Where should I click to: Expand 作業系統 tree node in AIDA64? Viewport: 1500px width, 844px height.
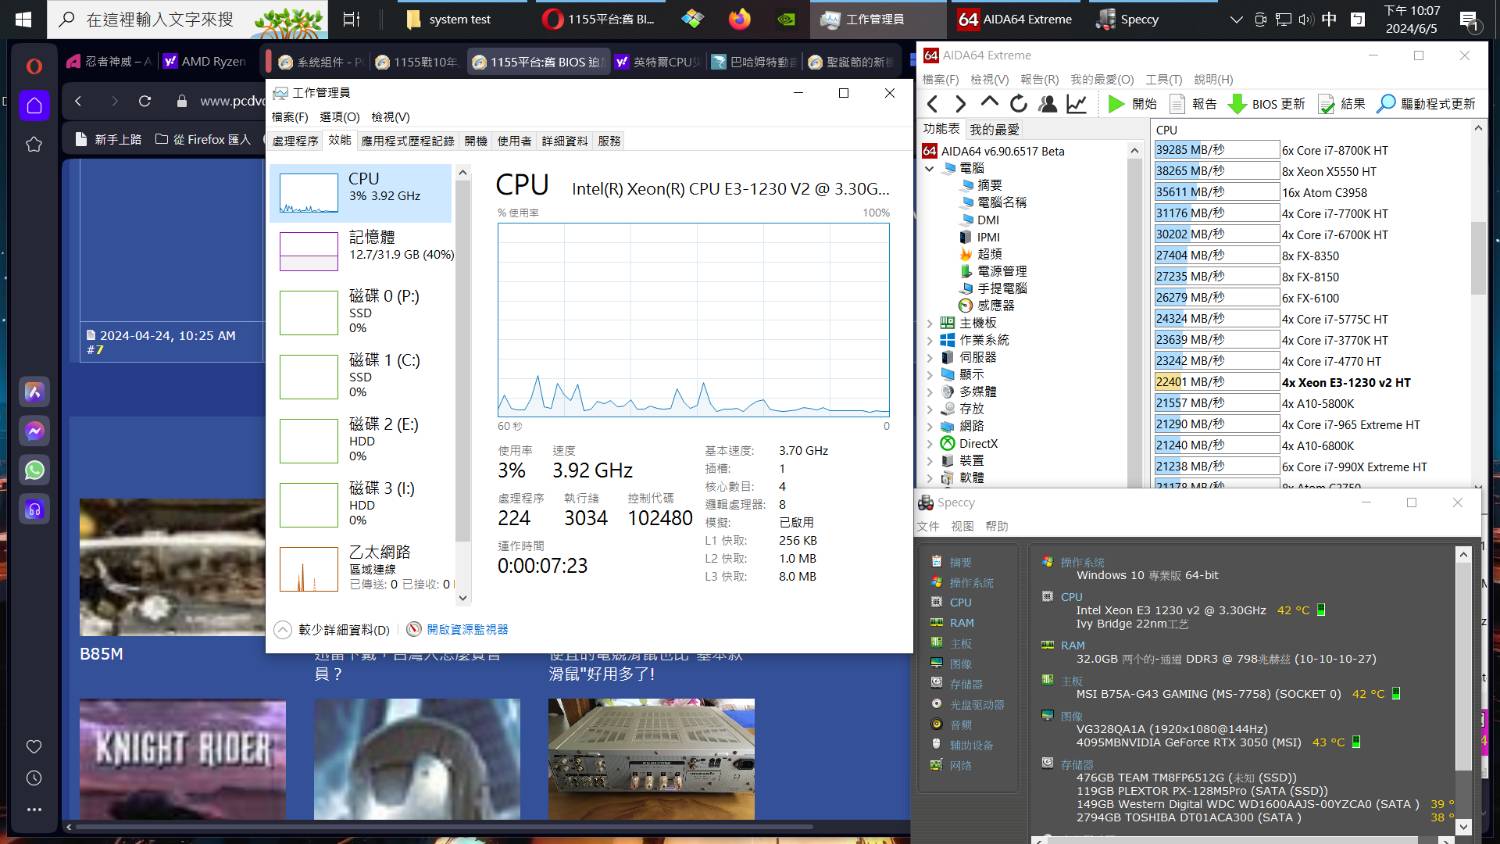click(930, 340)
